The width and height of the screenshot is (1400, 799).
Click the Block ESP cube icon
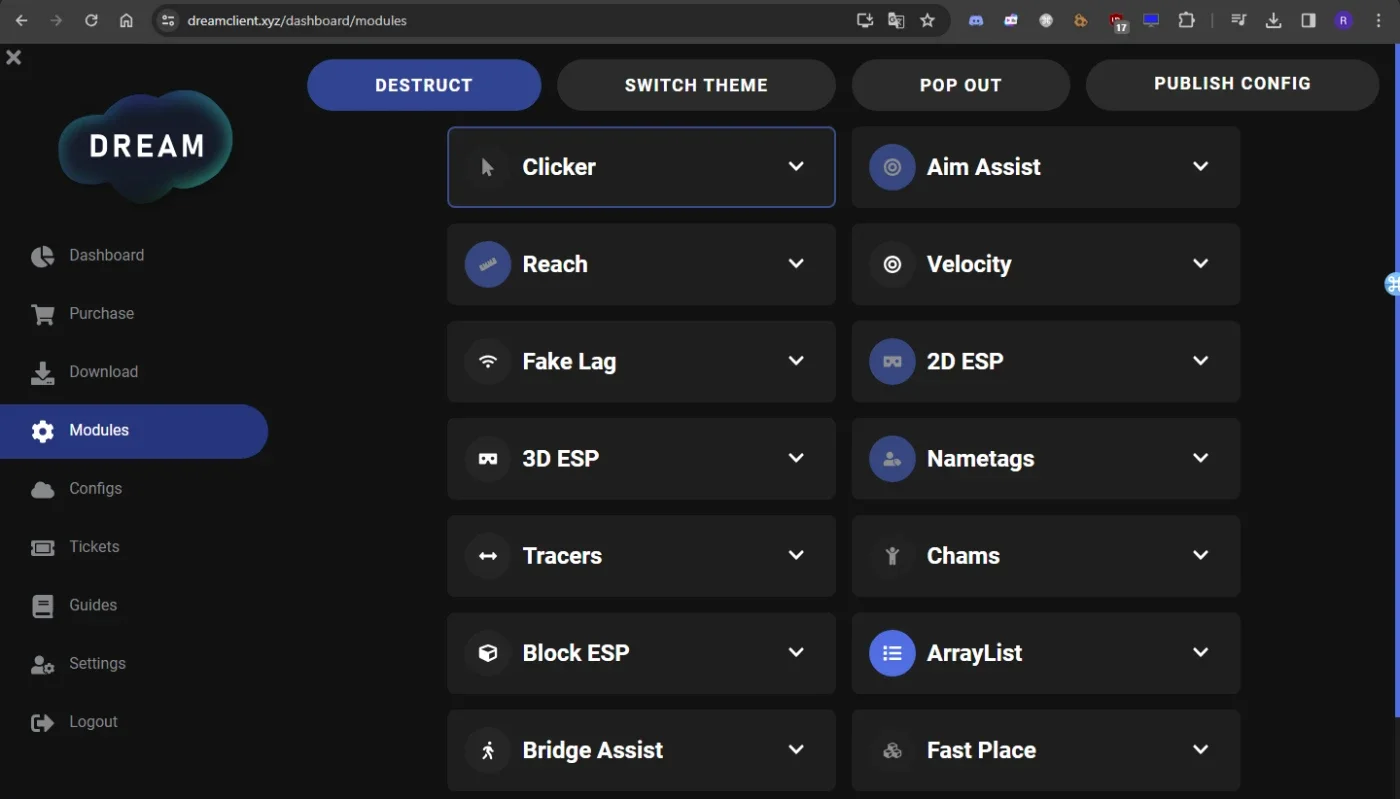[488, 653]
